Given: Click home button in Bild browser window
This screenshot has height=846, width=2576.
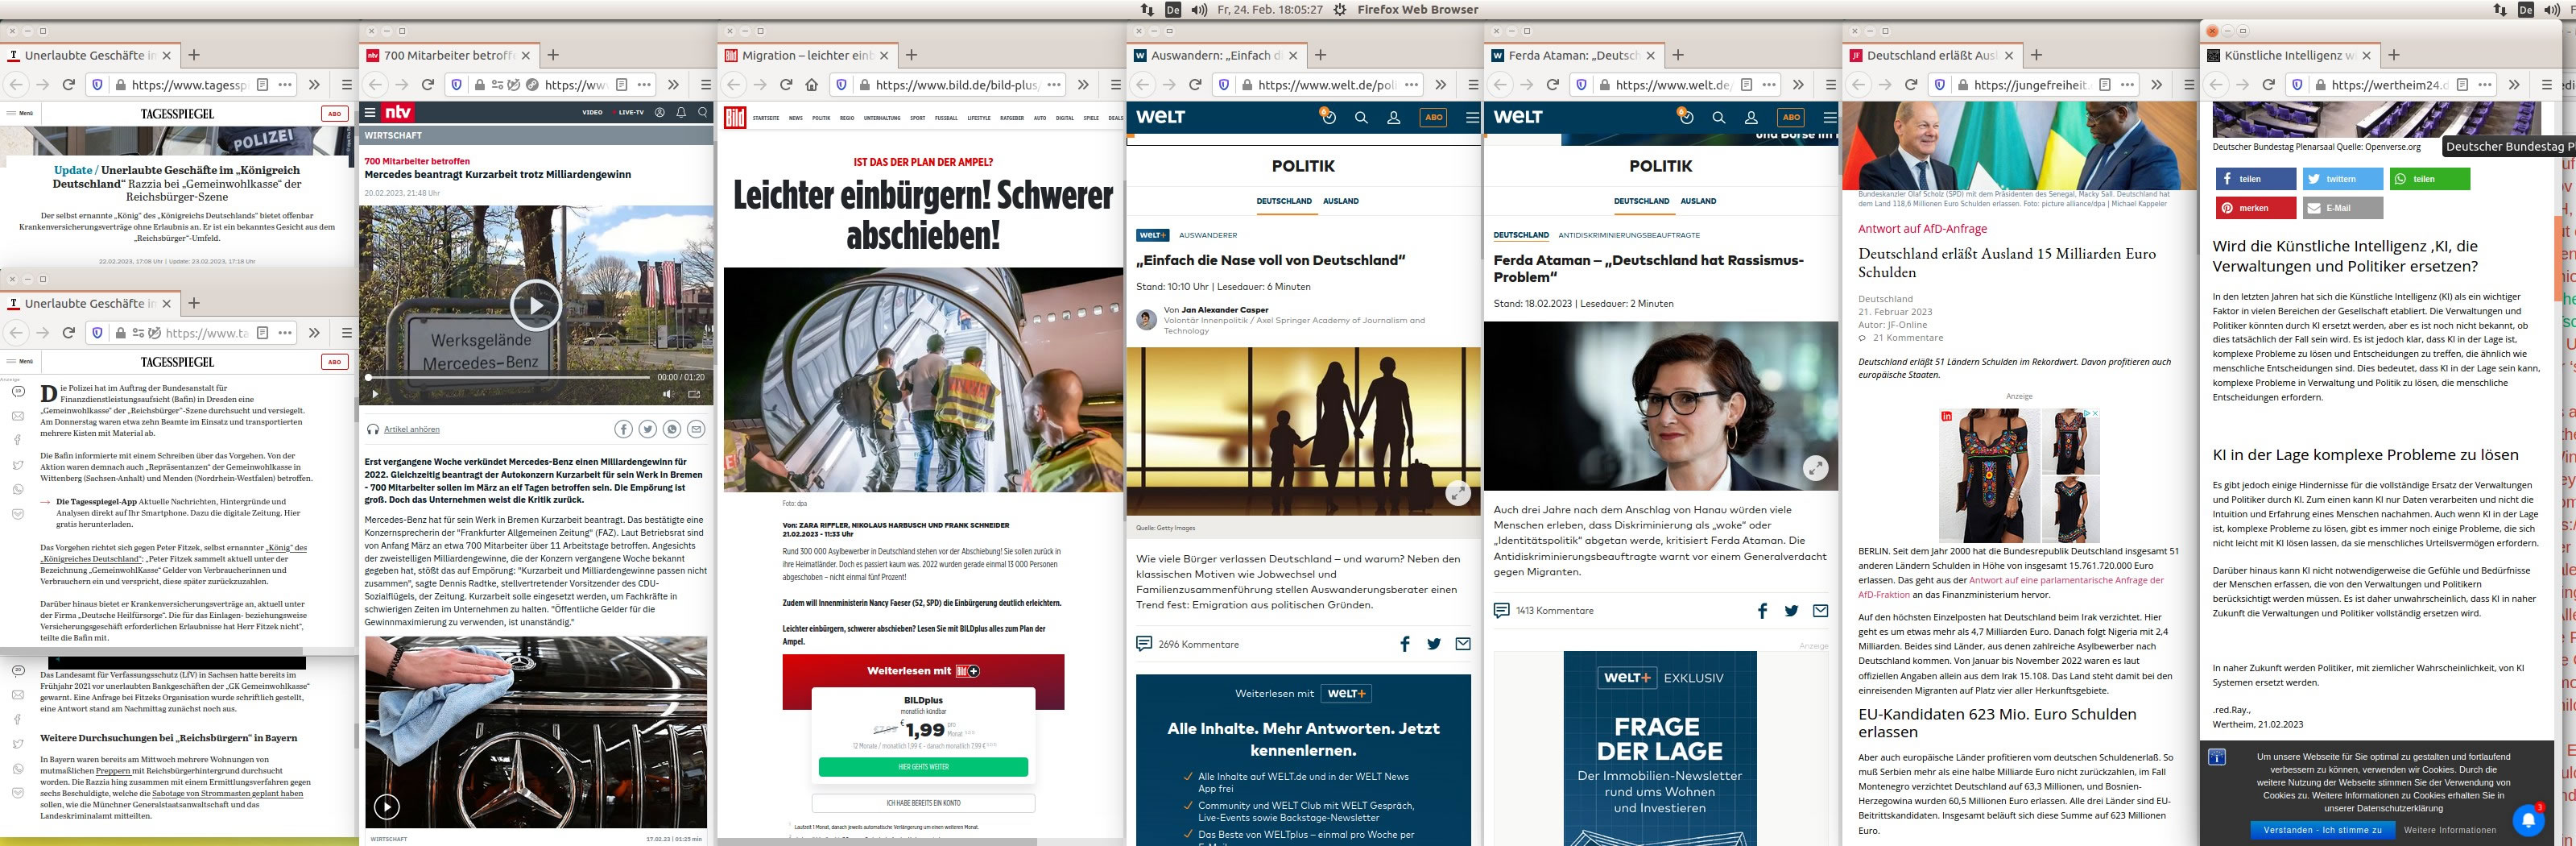Looking at the screenshot, I should pyautogui.click(x=812, y=85).
